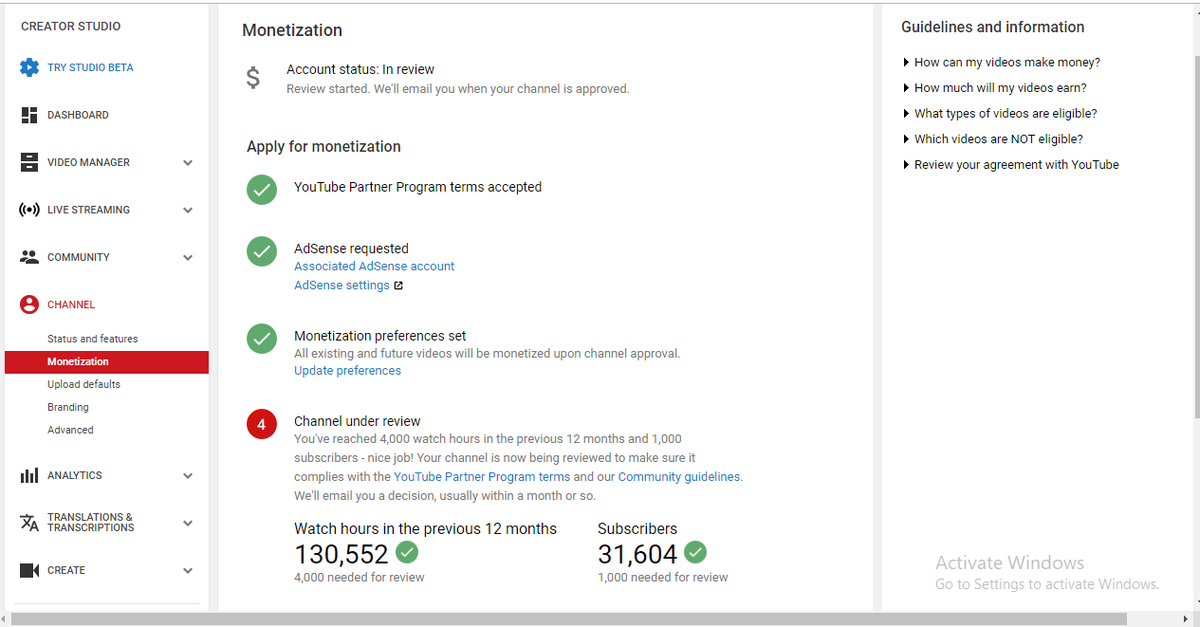Expand the Community section chevron
Screen dimensions: 1200x627
(x=188, y=258)
